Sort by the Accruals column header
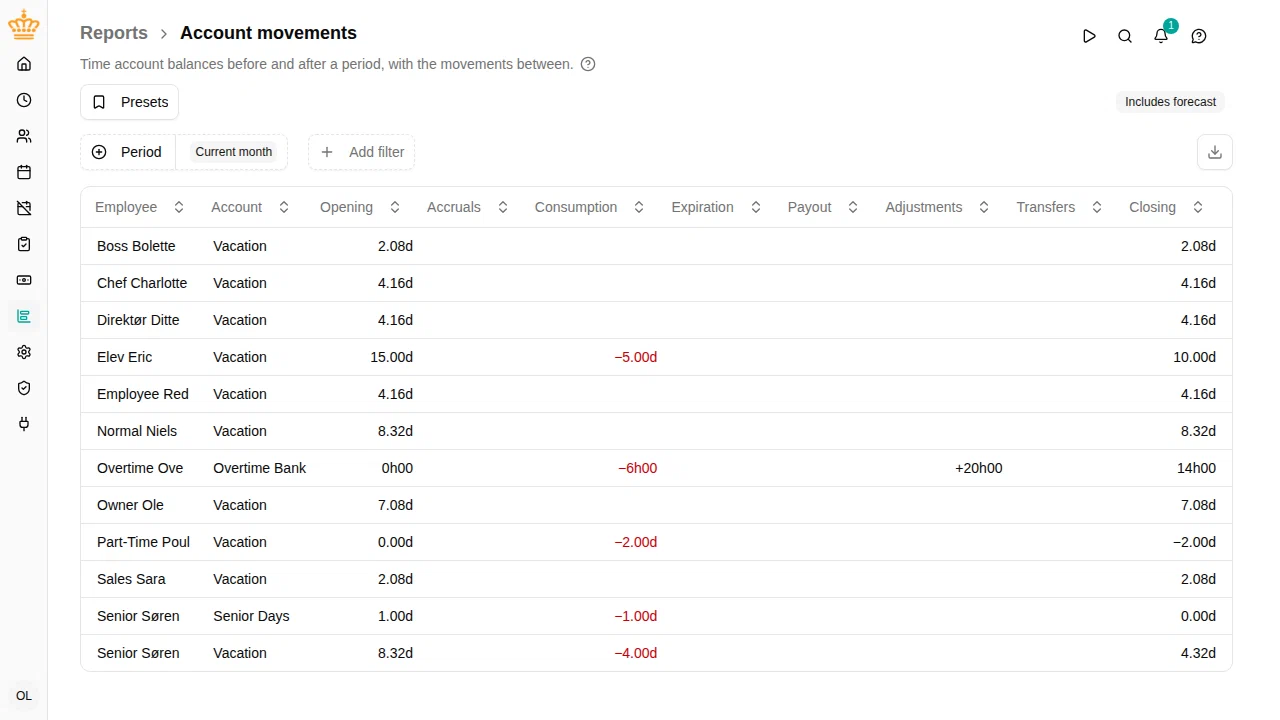Image resolution: width=1280 pixels, height=720 pixels. pos(467,207)
